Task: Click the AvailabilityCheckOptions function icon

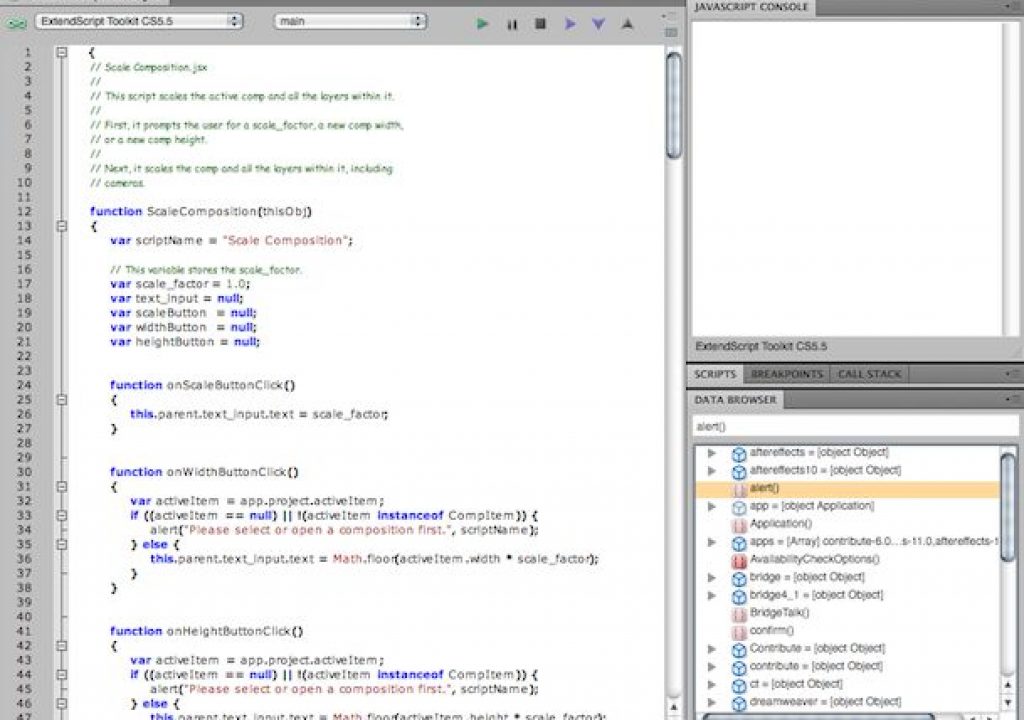Action: coord(739,561)
